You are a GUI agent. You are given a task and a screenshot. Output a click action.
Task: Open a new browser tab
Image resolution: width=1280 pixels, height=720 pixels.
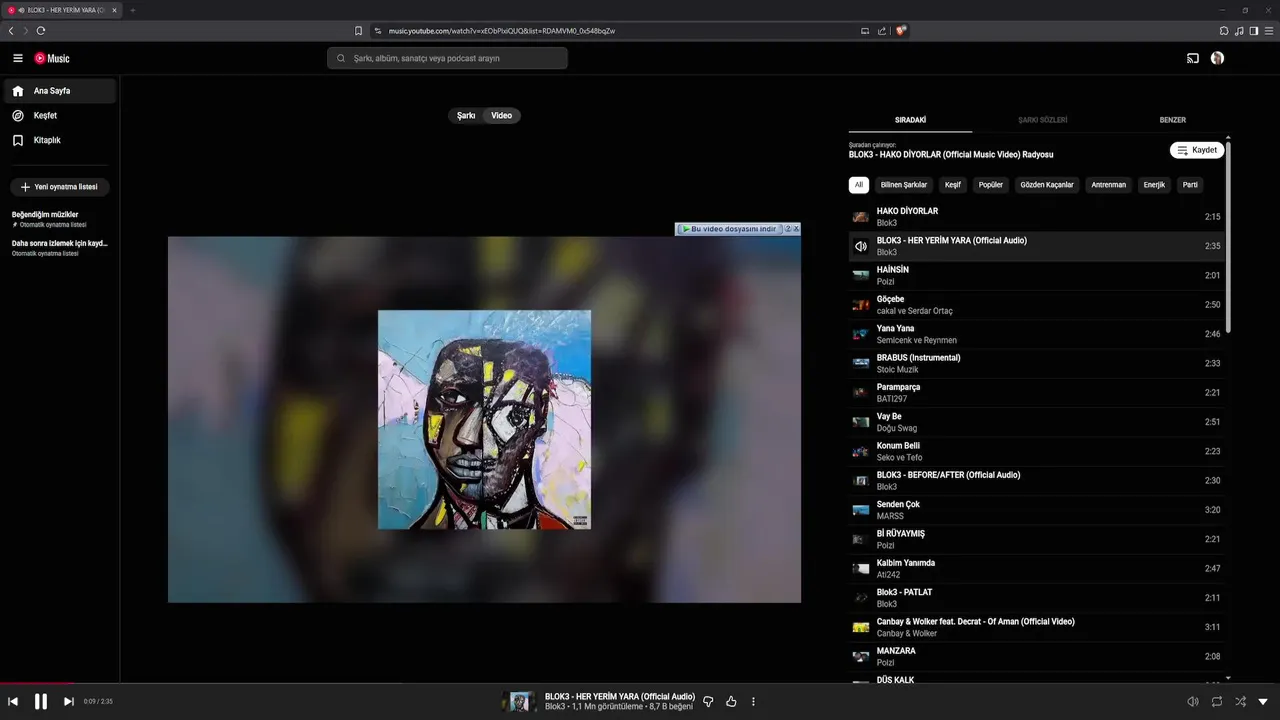pyautogui.click(x=132, y=10)
